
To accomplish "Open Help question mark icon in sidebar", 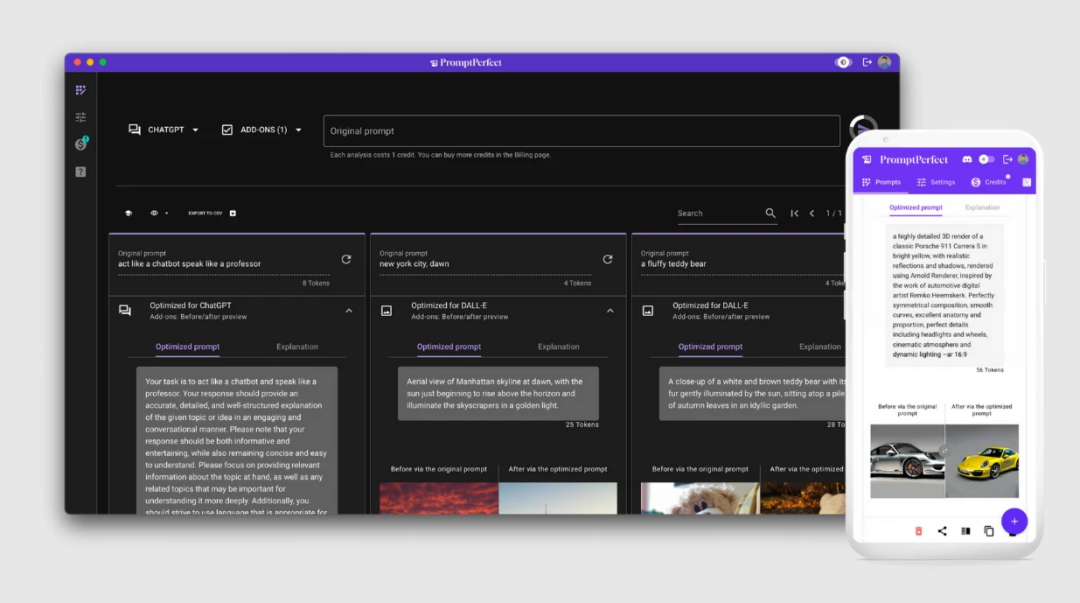I will click(x=81, y=172).
